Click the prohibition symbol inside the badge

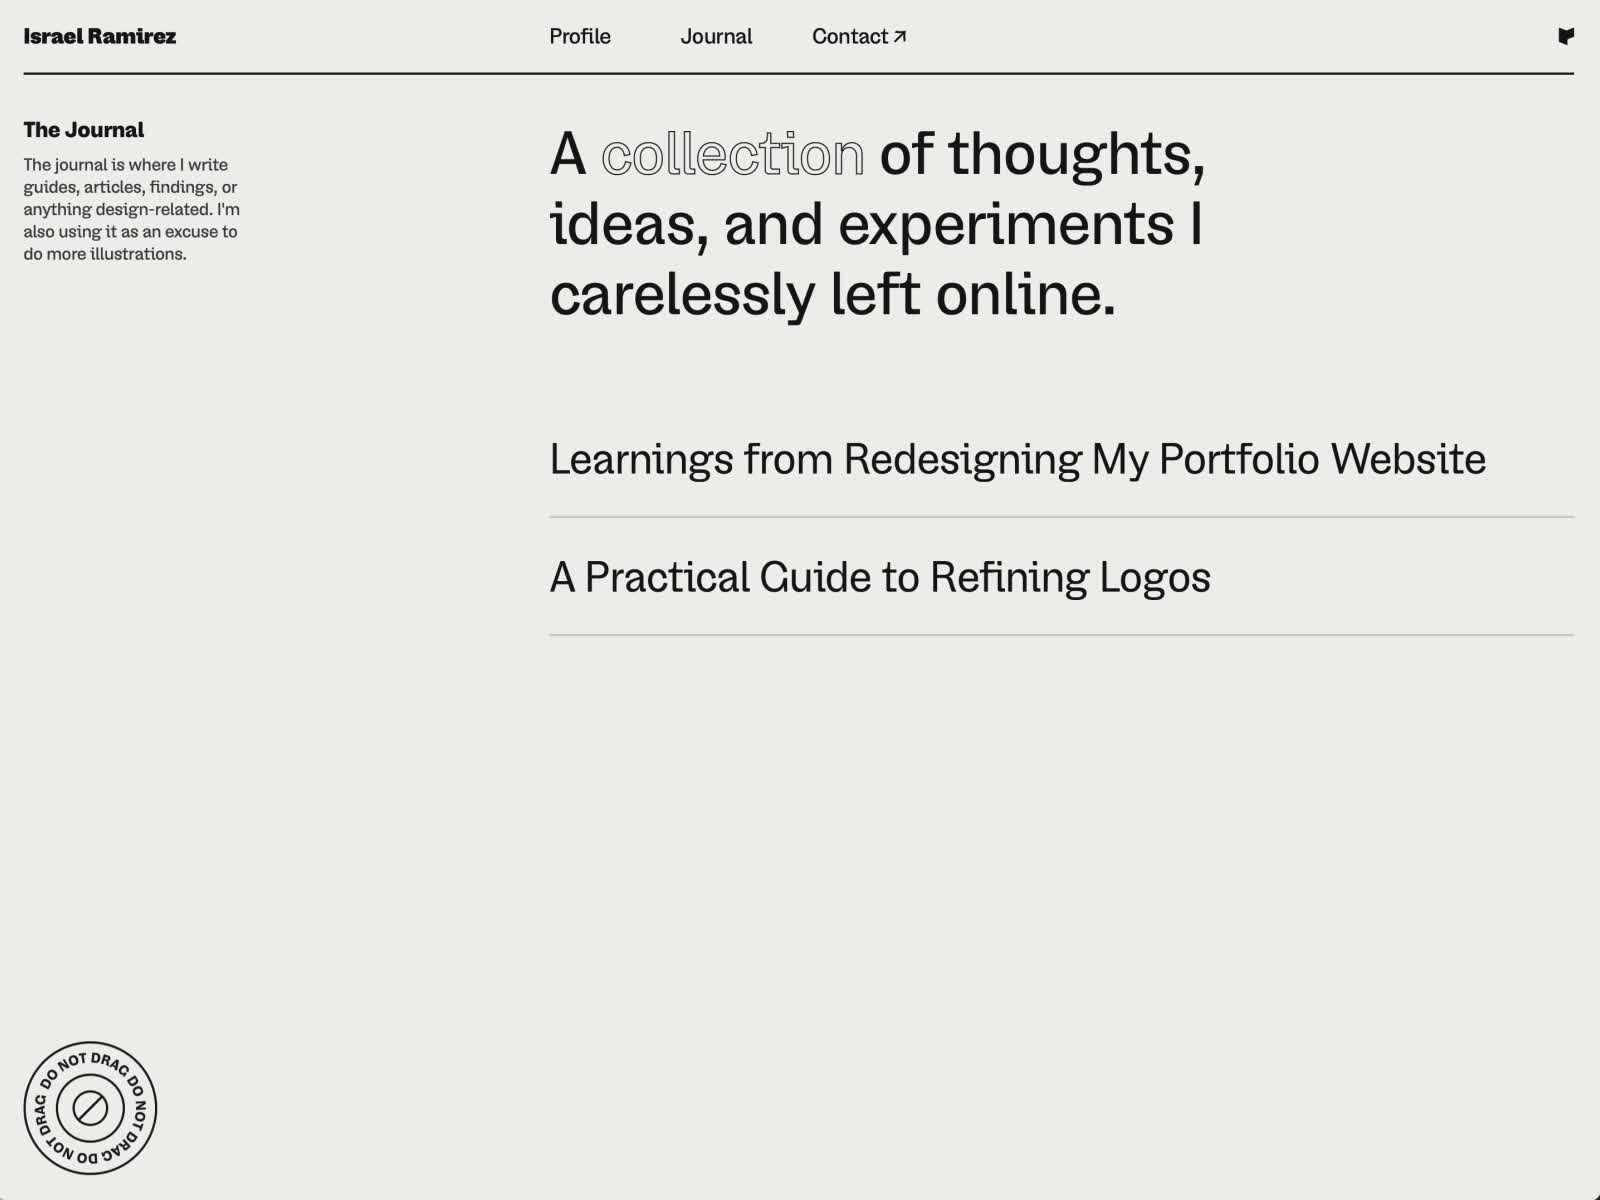[90, 1108]
